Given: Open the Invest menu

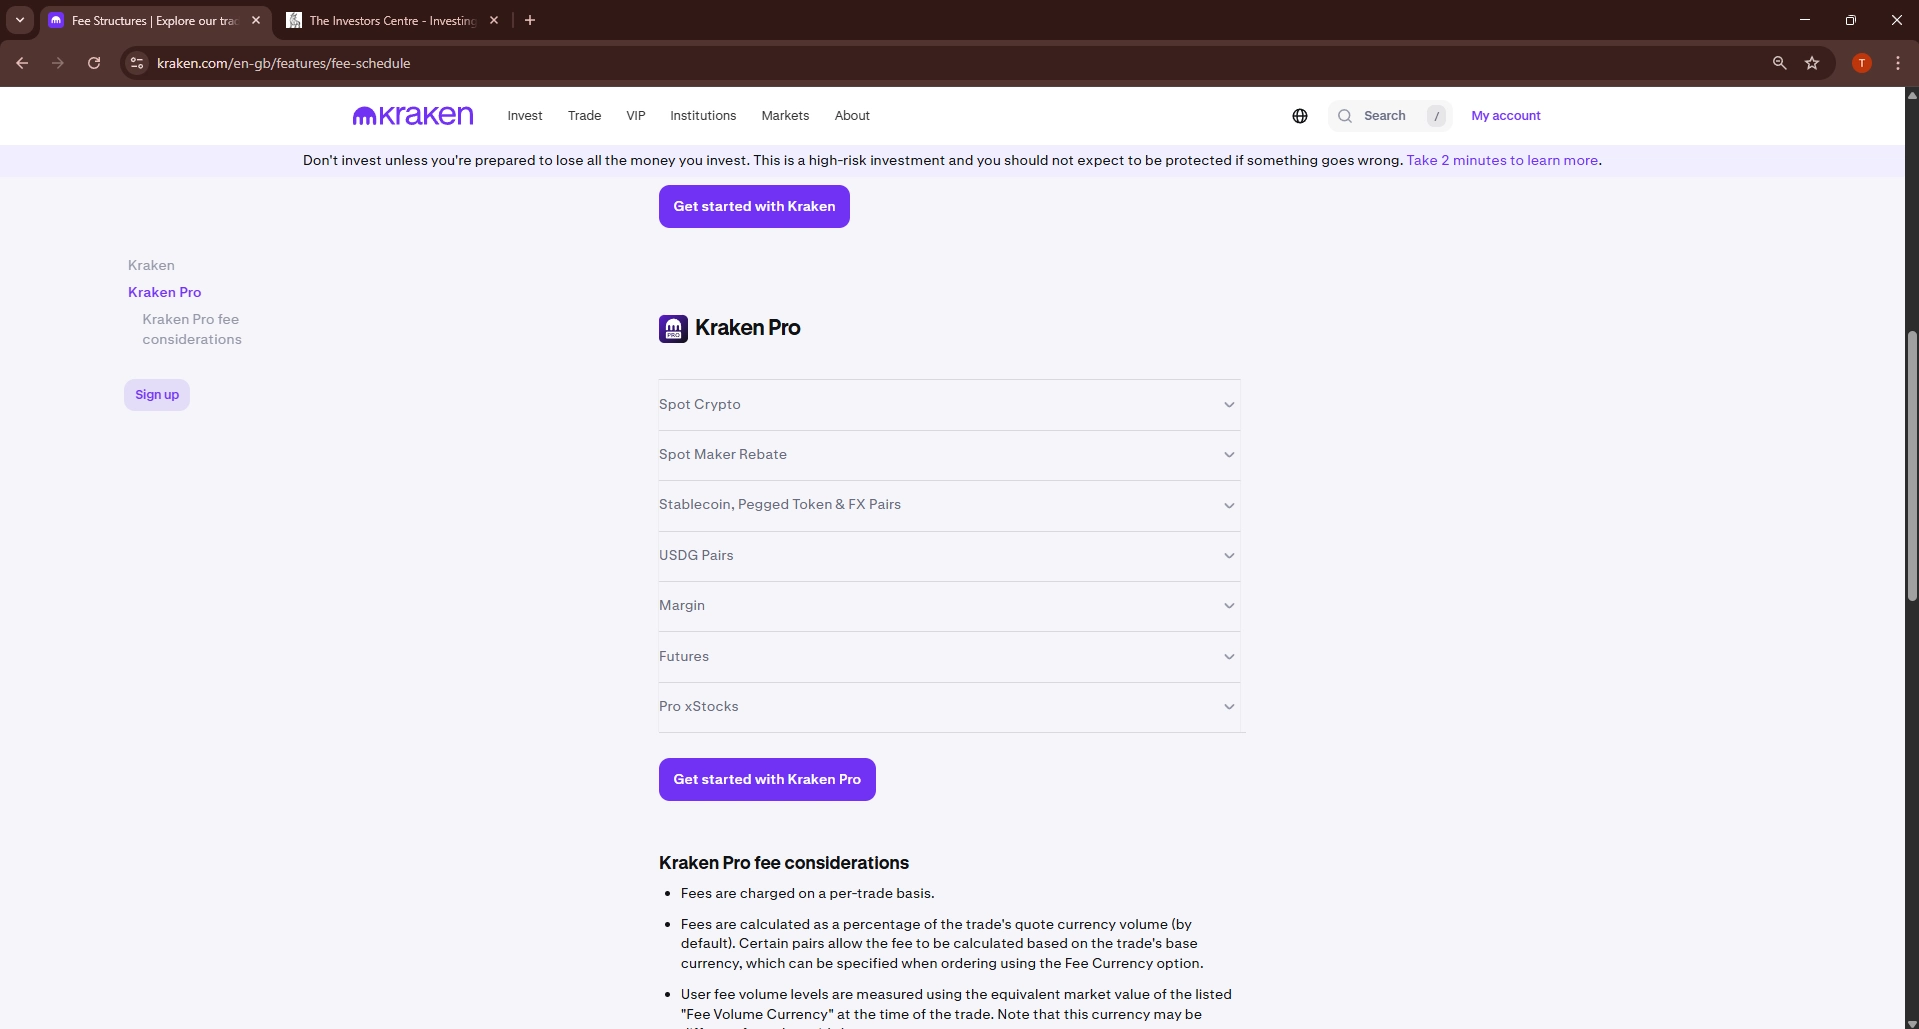Looking at the screenshot, I should 525,116.
